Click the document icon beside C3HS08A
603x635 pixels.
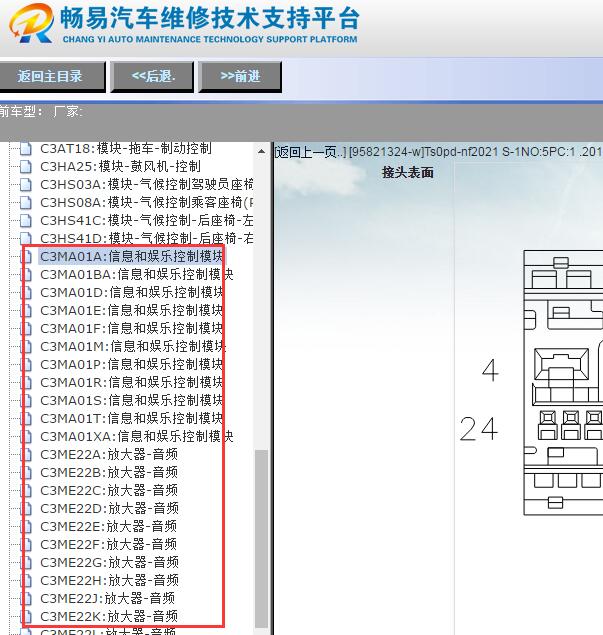[26, 202]
